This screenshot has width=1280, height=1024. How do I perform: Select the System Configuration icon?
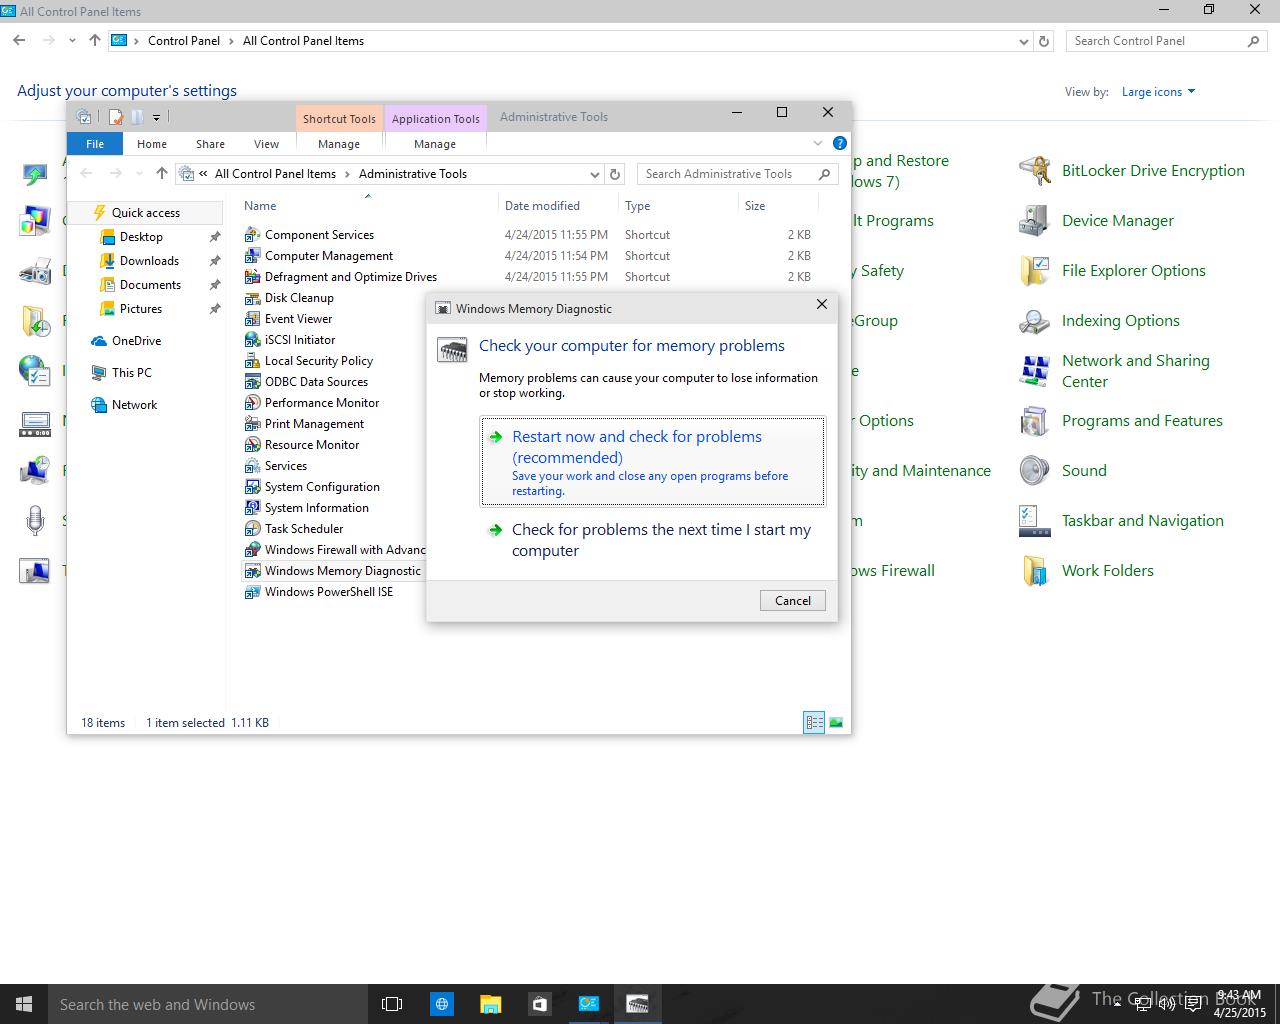click(252, 487)
